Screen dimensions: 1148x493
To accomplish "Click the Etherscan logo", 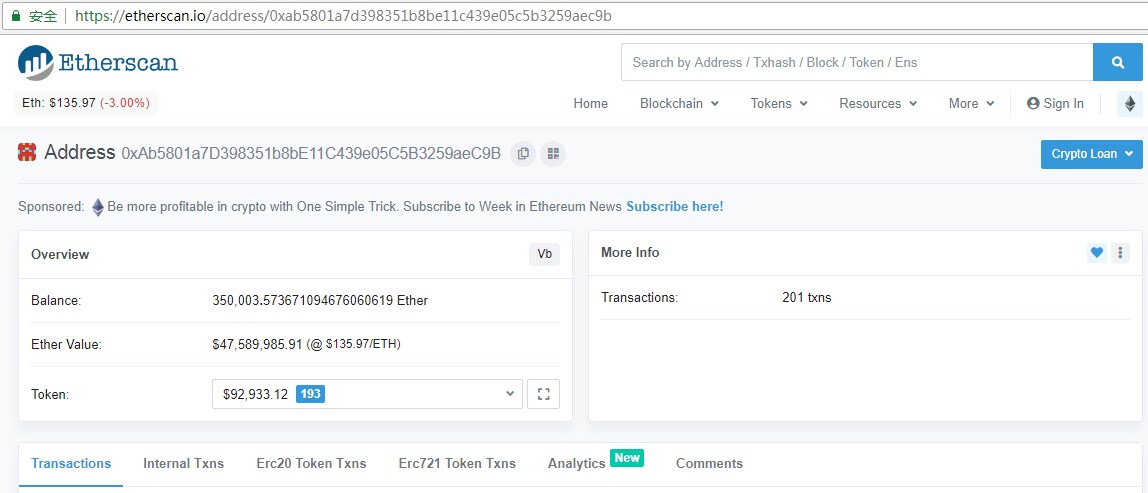I will click(98, 62).
